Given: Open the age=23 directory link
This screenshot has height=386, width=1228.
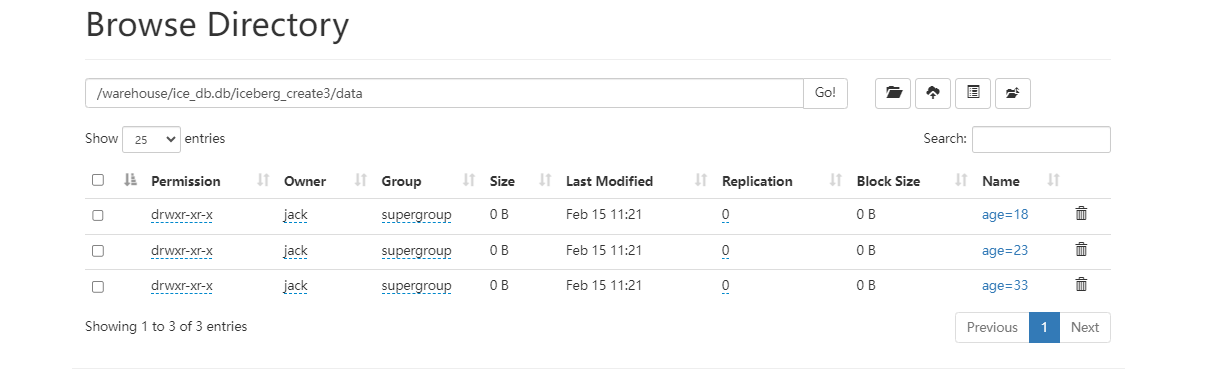Looking at the screenshot, I should click(x=1005, y=250).
